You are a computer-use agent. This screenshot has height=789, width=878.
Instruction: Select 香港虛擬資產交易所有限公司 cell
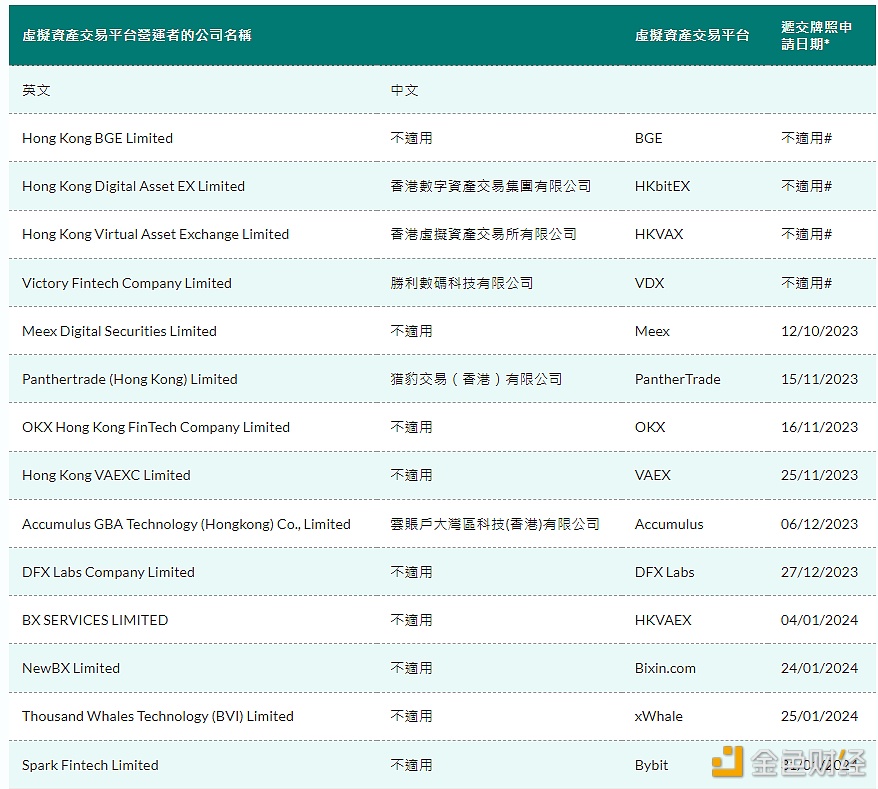pos(483,235)
